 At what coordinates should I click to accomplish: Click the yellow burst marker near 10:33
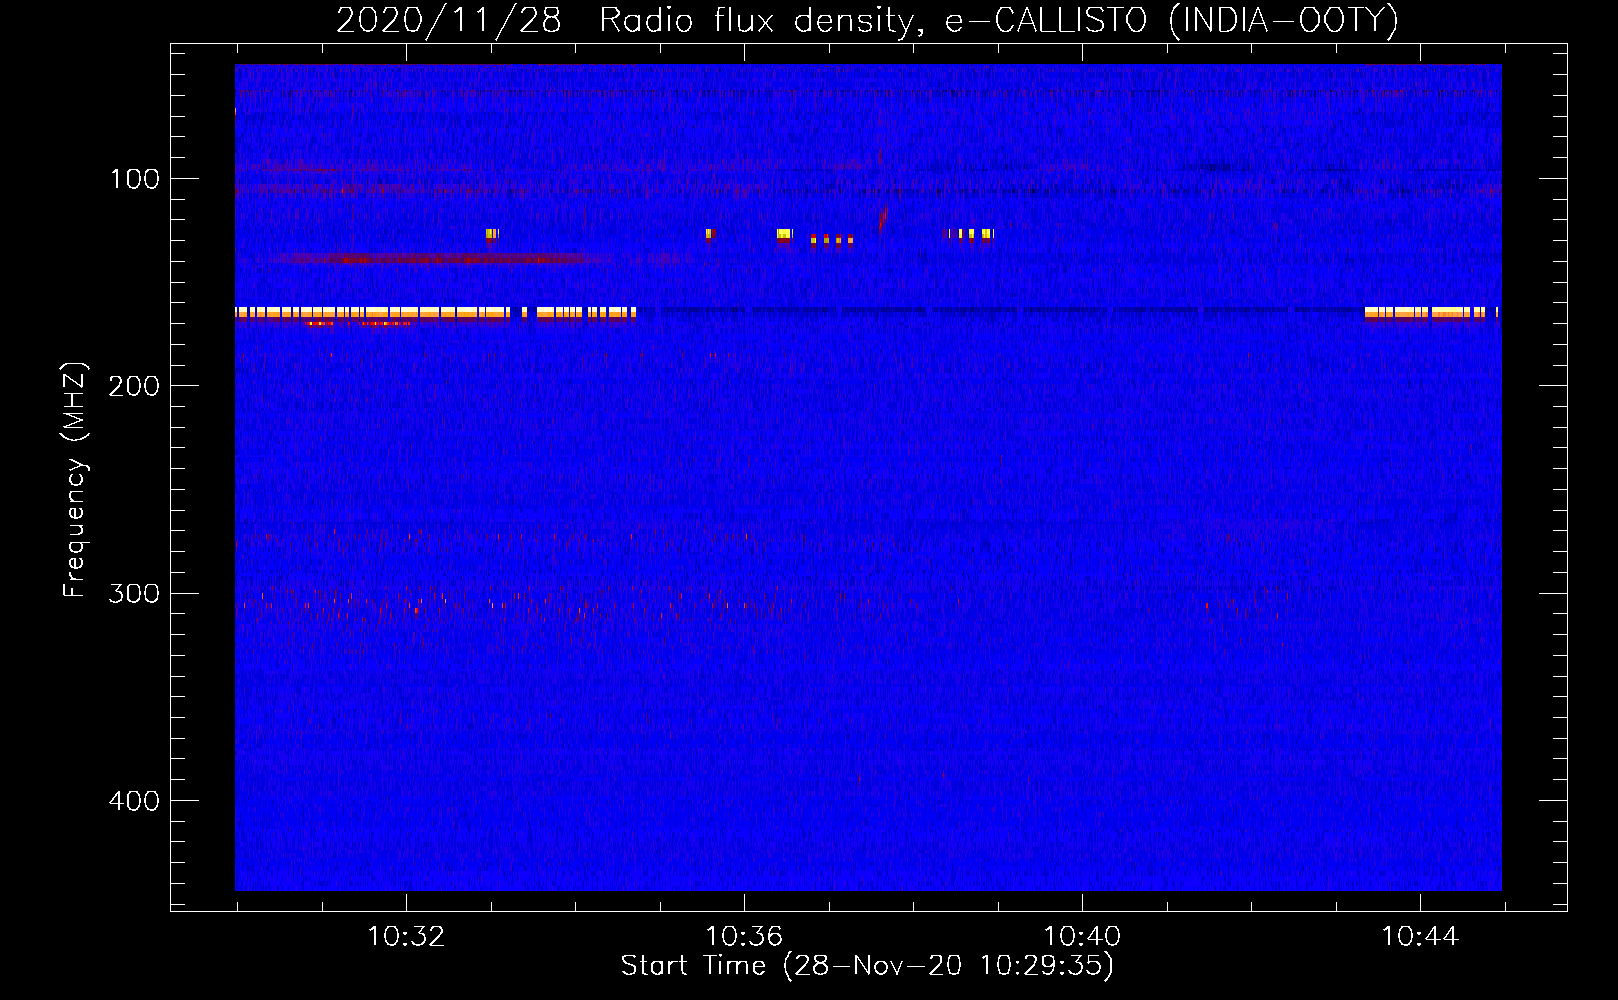492,235
